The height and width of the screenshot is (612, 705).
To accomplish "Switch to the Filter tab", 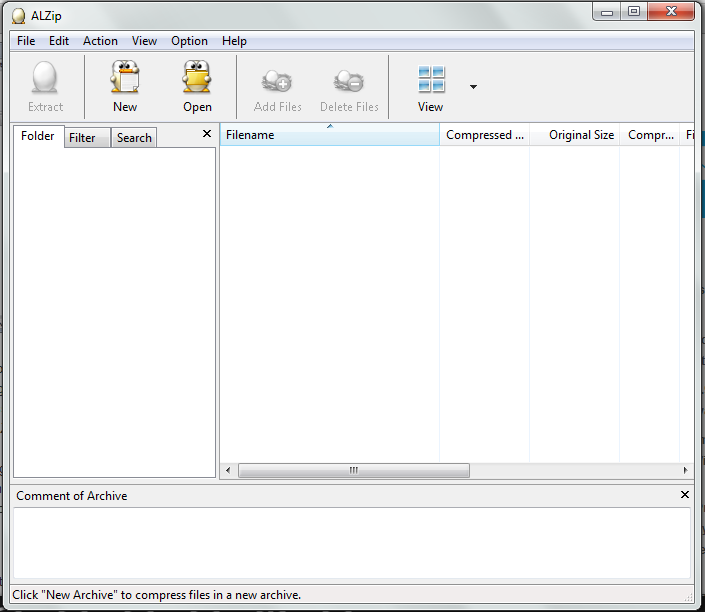I will [87, 138].
